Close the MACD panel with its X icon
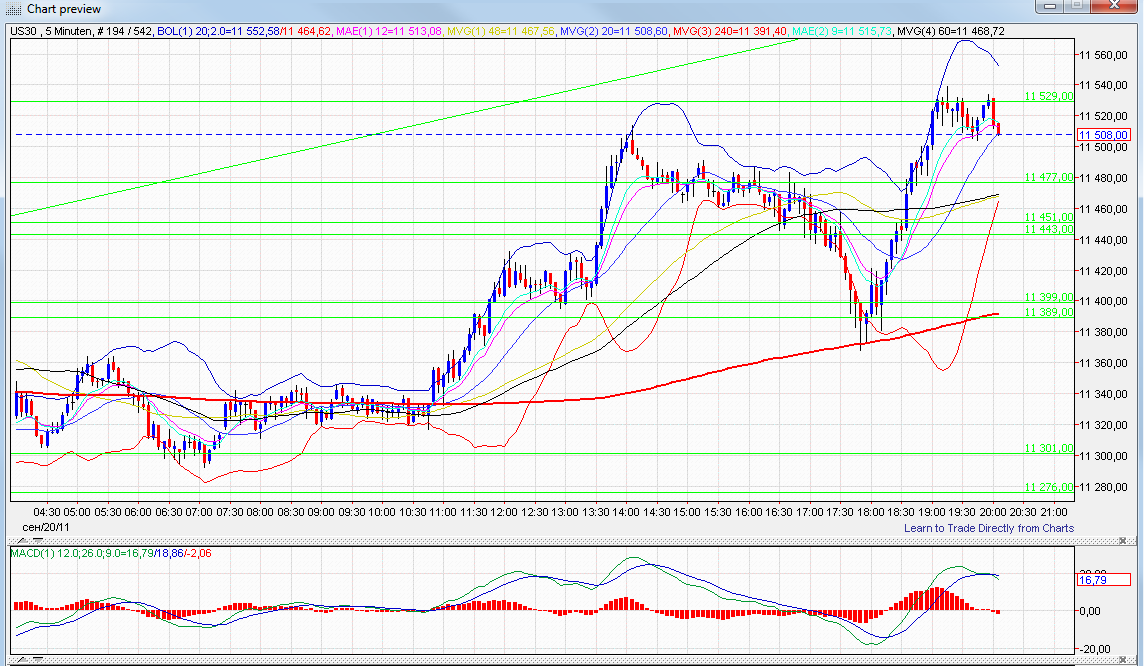This screenshot has width=1144, height=666. 1123,541
